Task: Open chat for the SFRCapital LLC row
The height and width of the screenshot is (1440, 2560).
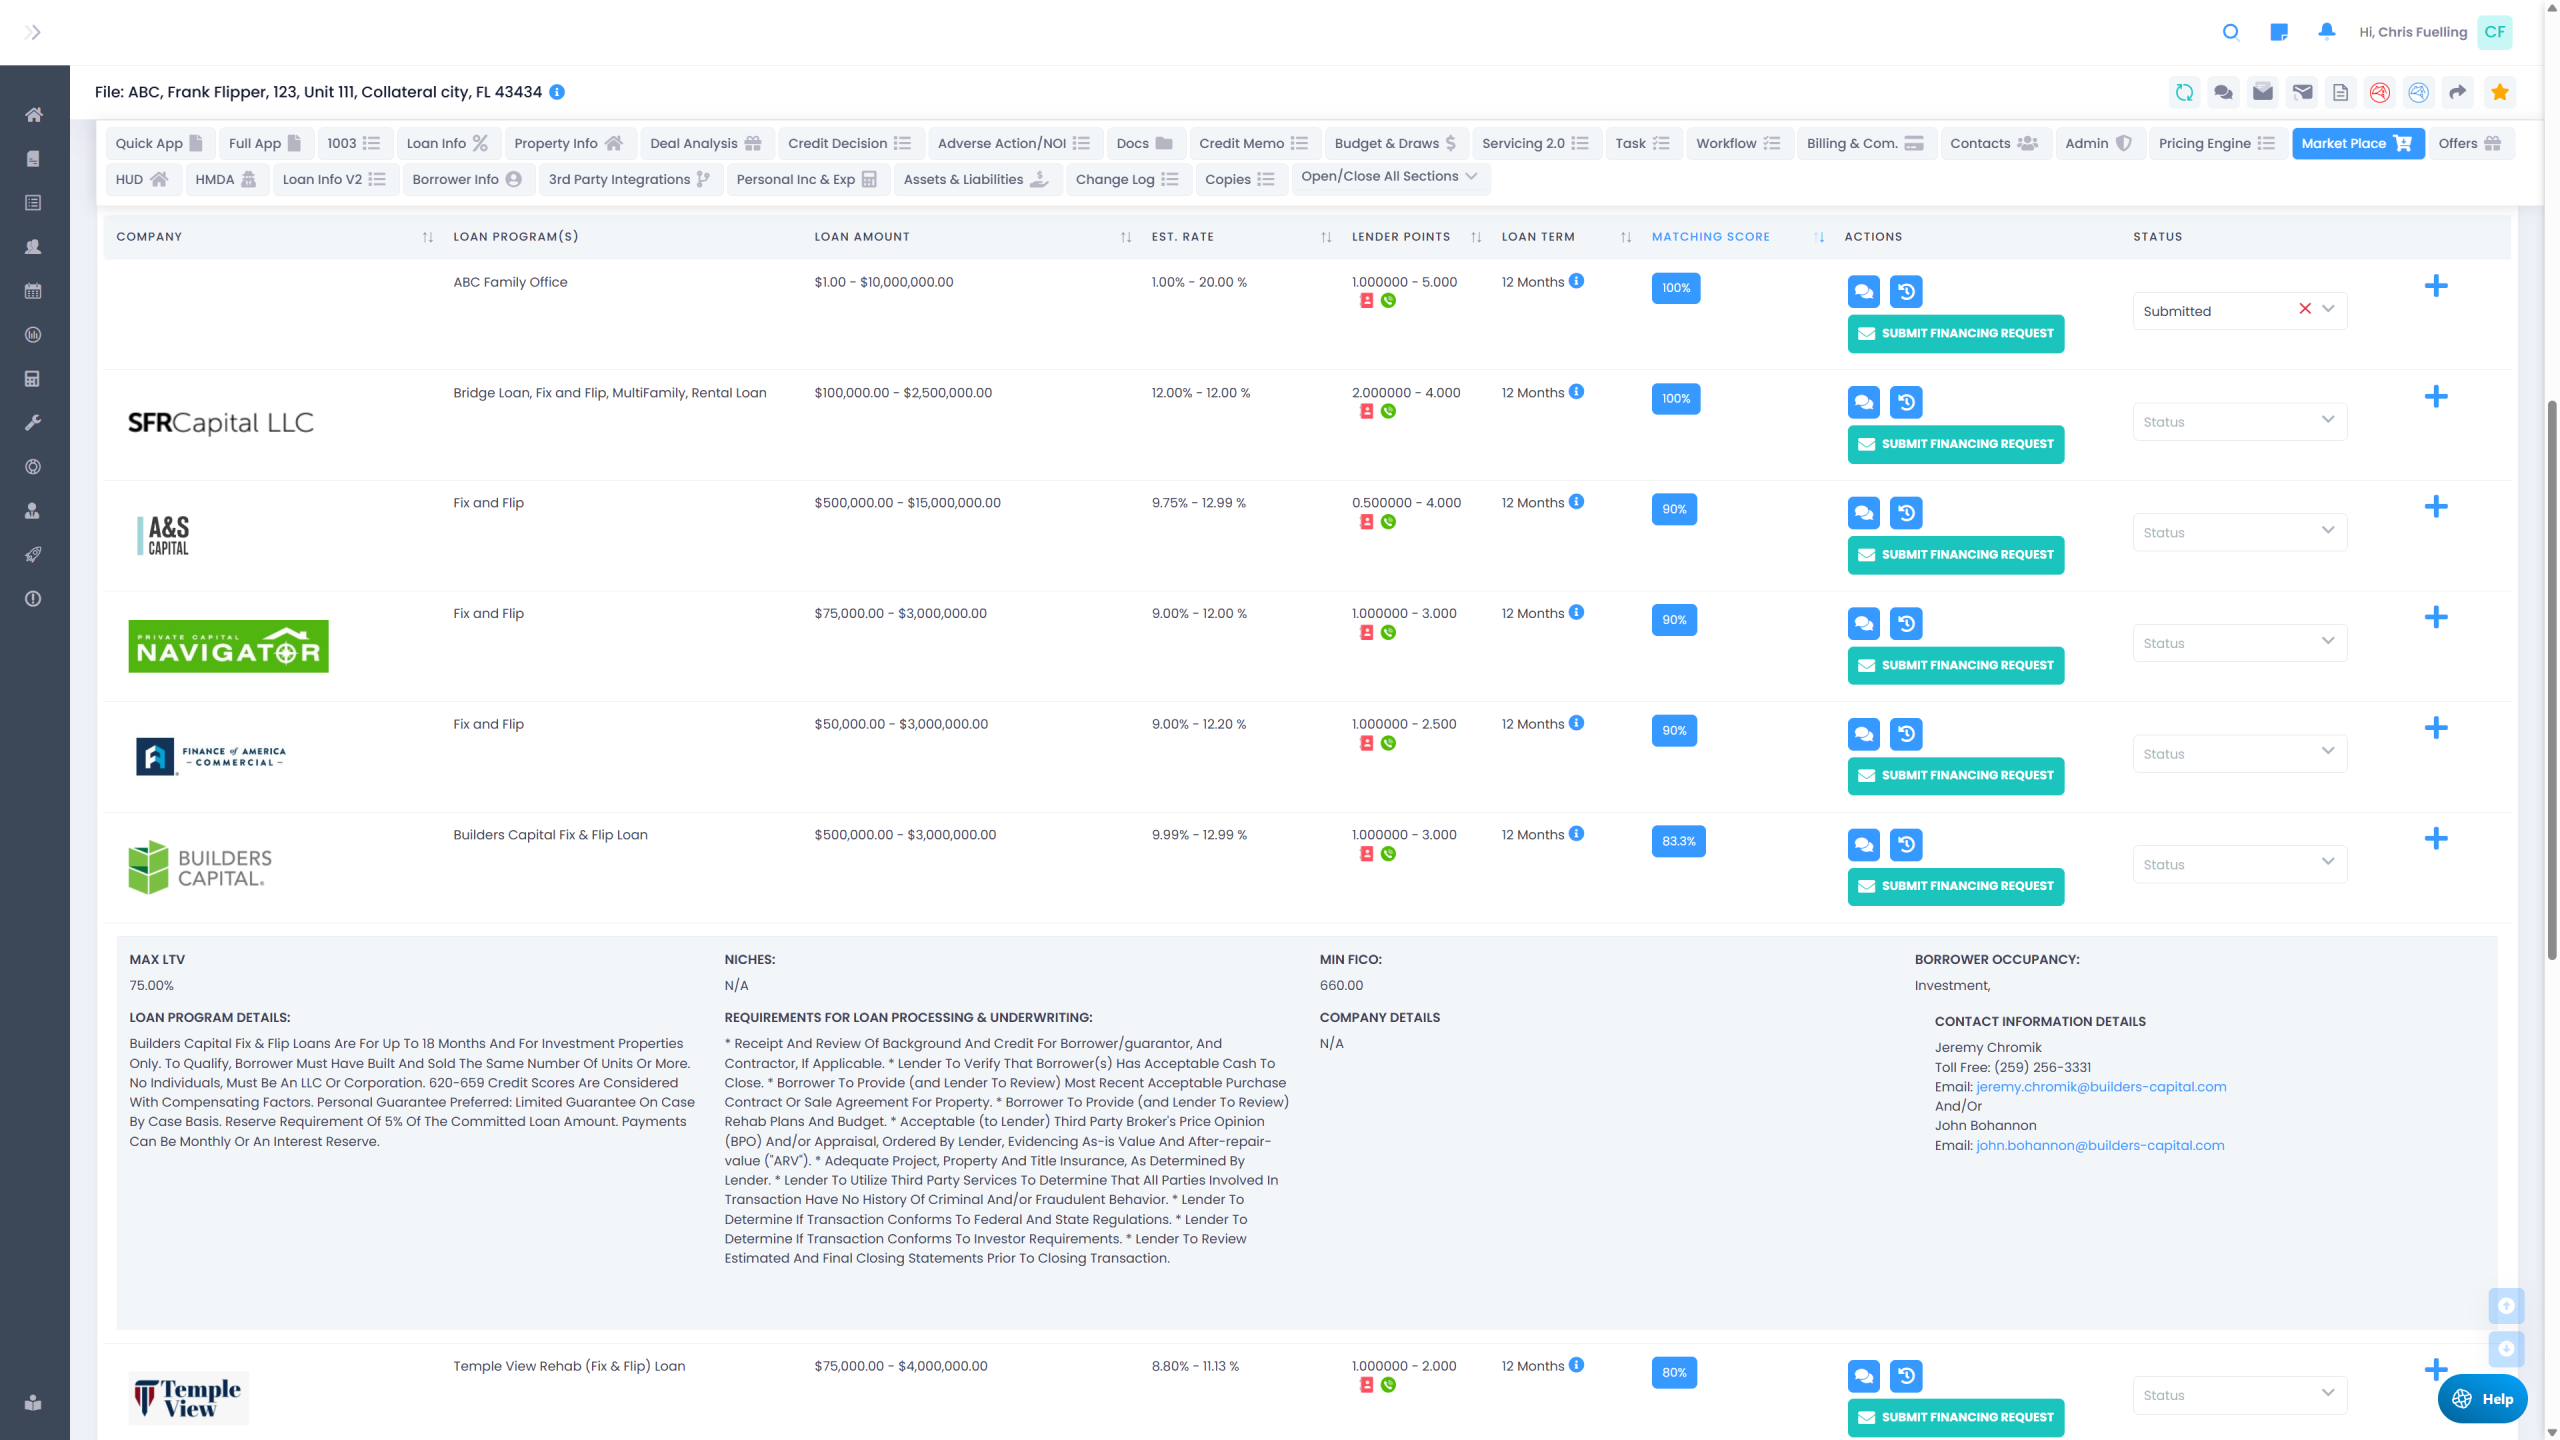Action: pyautogui.click(x=1863, y=402)
